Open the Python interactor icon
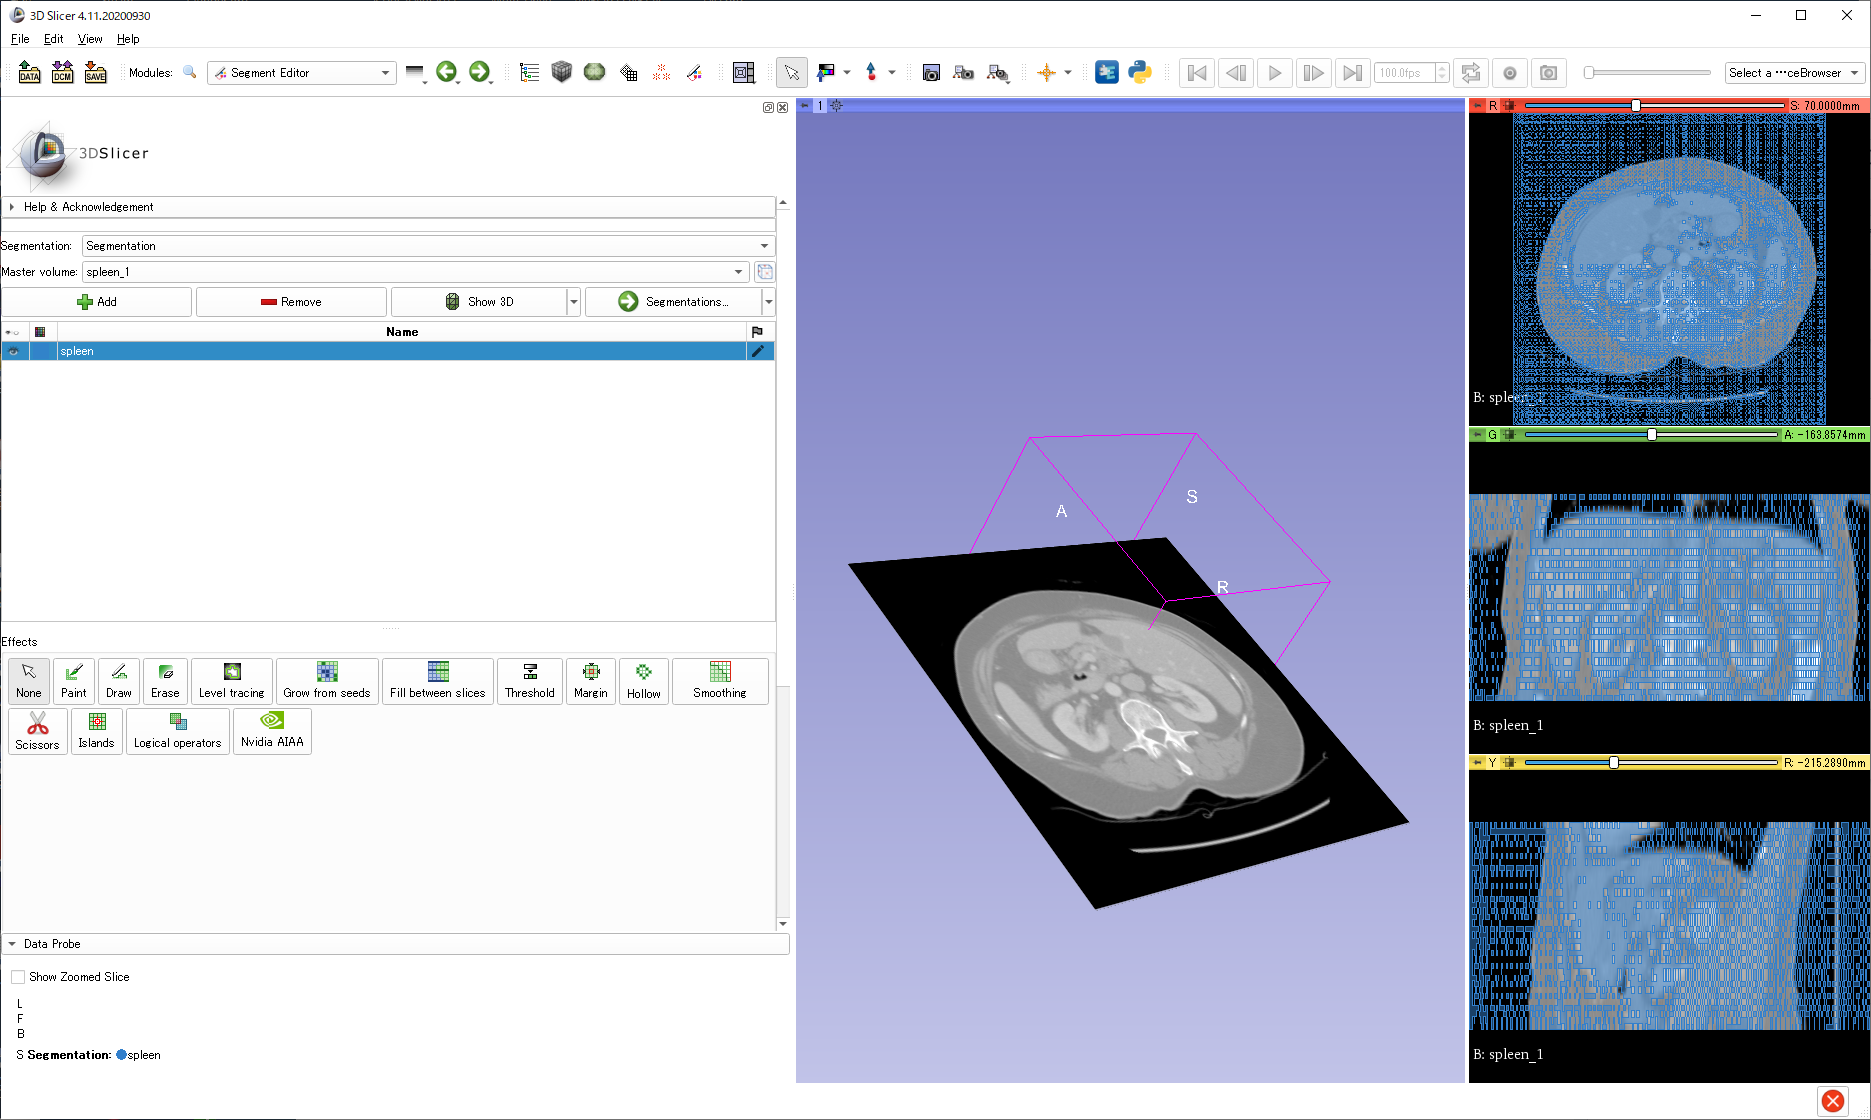 [1140, 72]
